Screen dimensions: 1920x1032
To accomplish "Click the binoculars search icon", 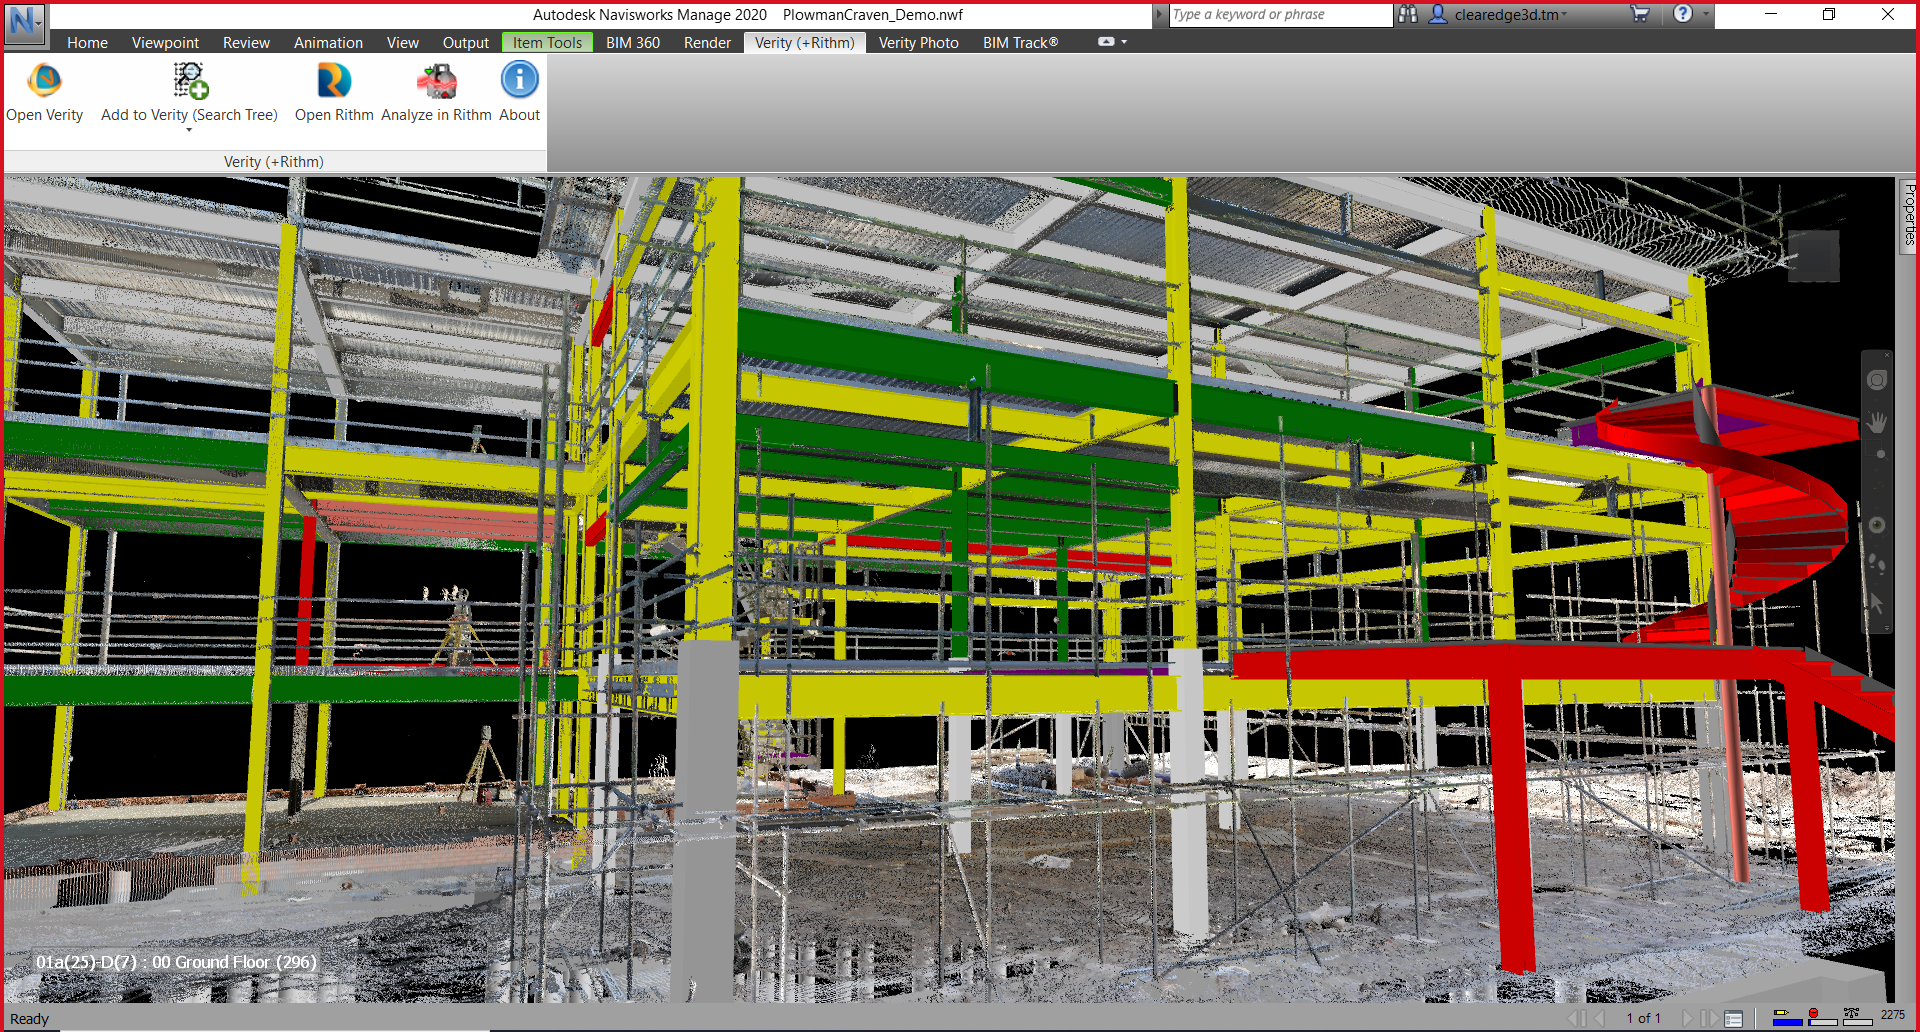I will point(1408,14).
